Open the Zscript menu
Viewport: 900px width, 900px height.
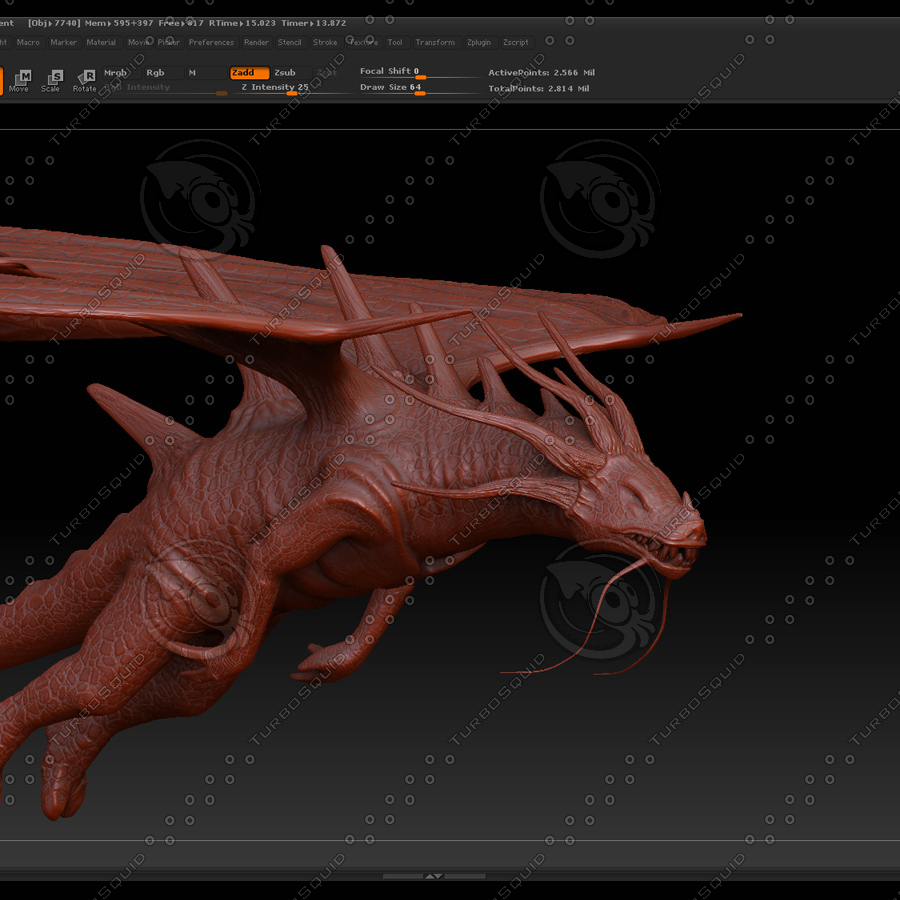coord(516,42)
